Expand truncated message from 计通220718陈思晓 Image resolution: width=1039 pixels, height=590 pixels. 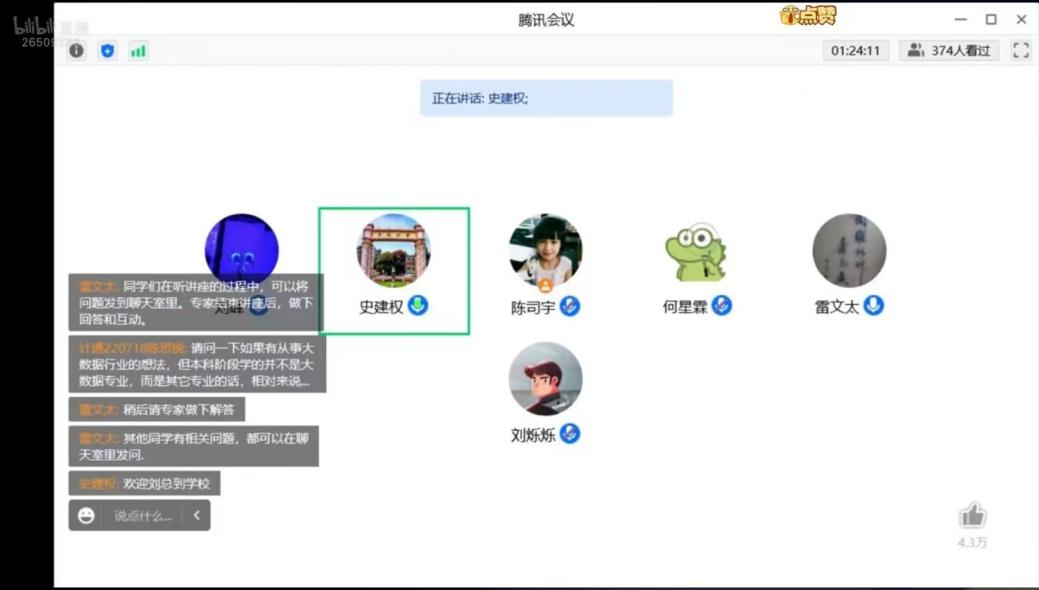tap(197, 365)
